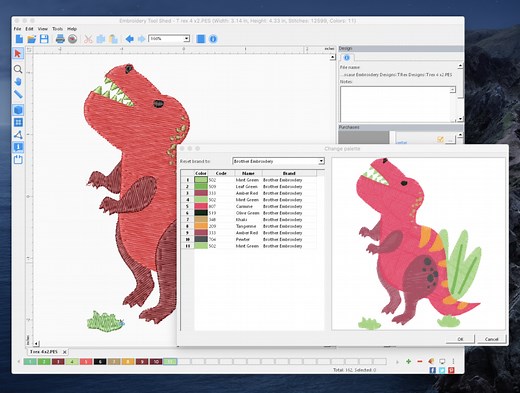Viewport: 520px width, 393px height.
Task: Click the dinosaur preview in Change palette dialog
Action: tap(418, 244)
